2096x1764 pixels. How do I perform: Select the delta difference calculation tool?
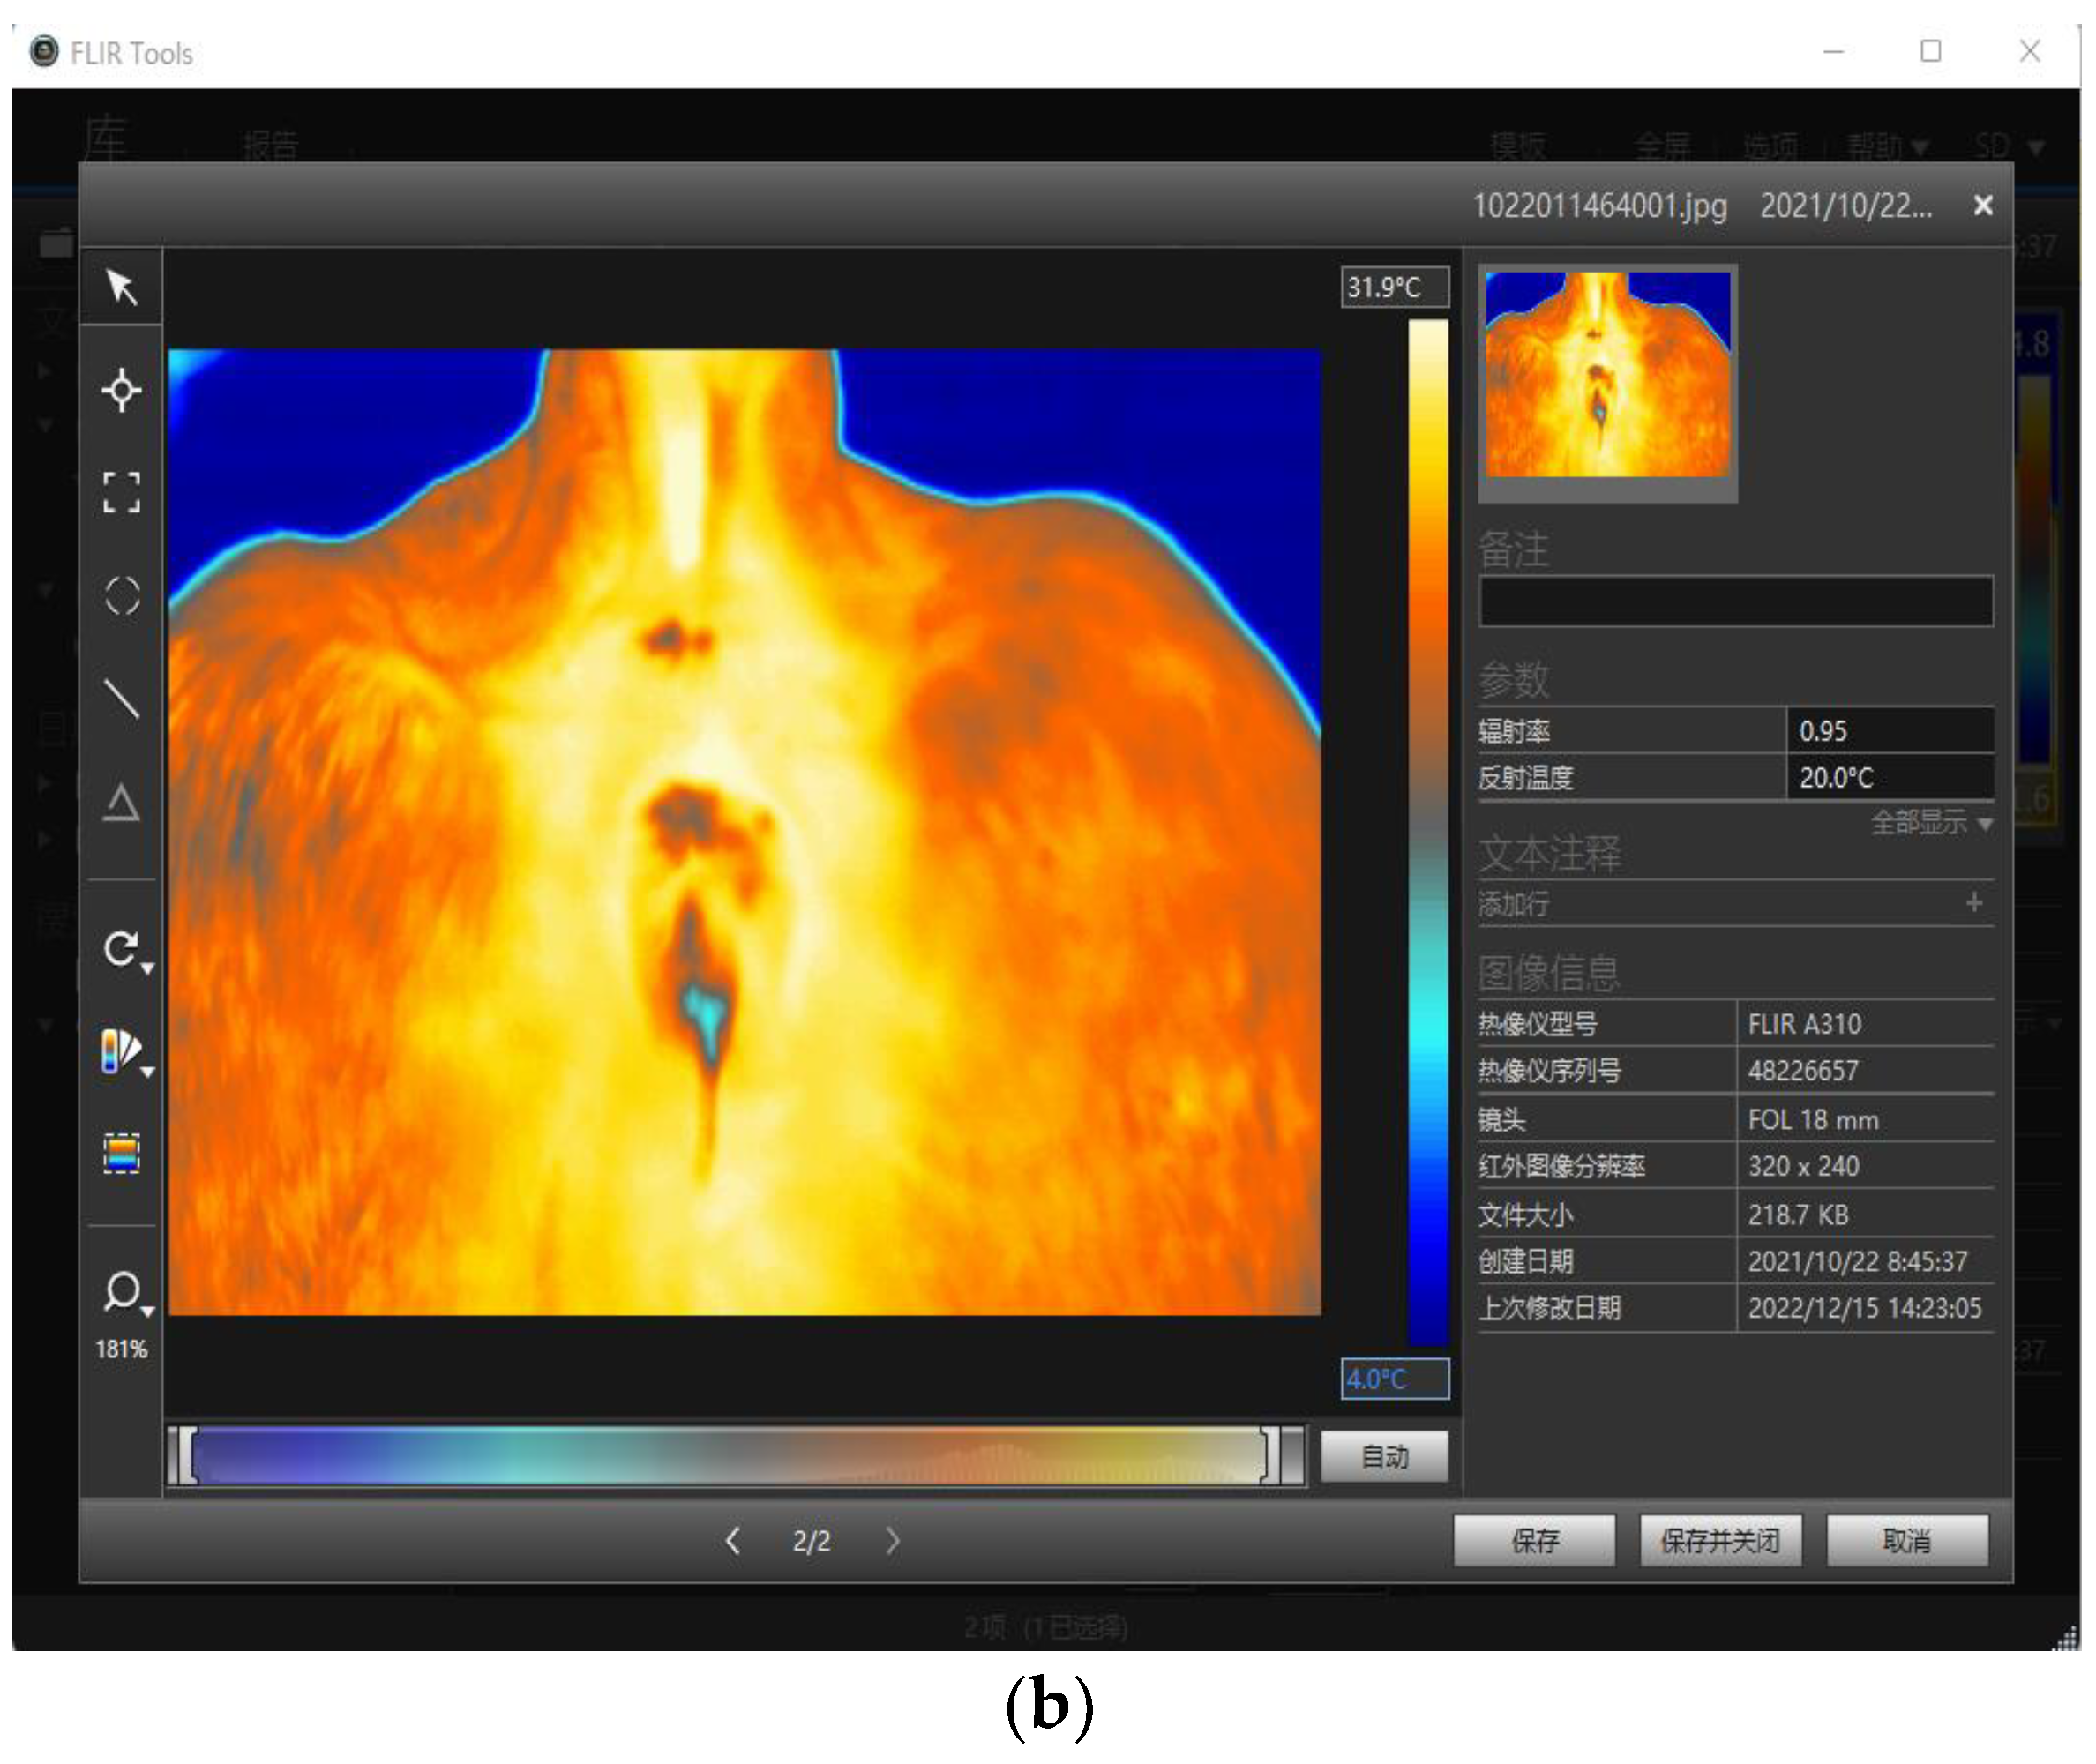(121, 802)
